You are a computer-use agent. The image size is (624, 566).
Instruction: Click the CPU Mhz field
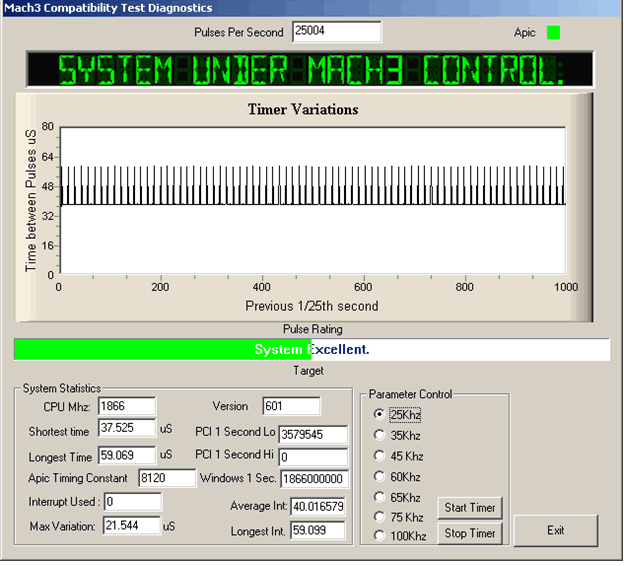pyautogui.click(x=127, y=406)
